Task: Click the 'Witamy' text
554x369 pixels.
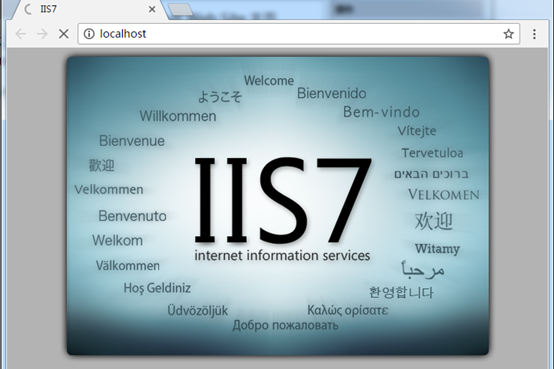Action: [x=437, y=249]
